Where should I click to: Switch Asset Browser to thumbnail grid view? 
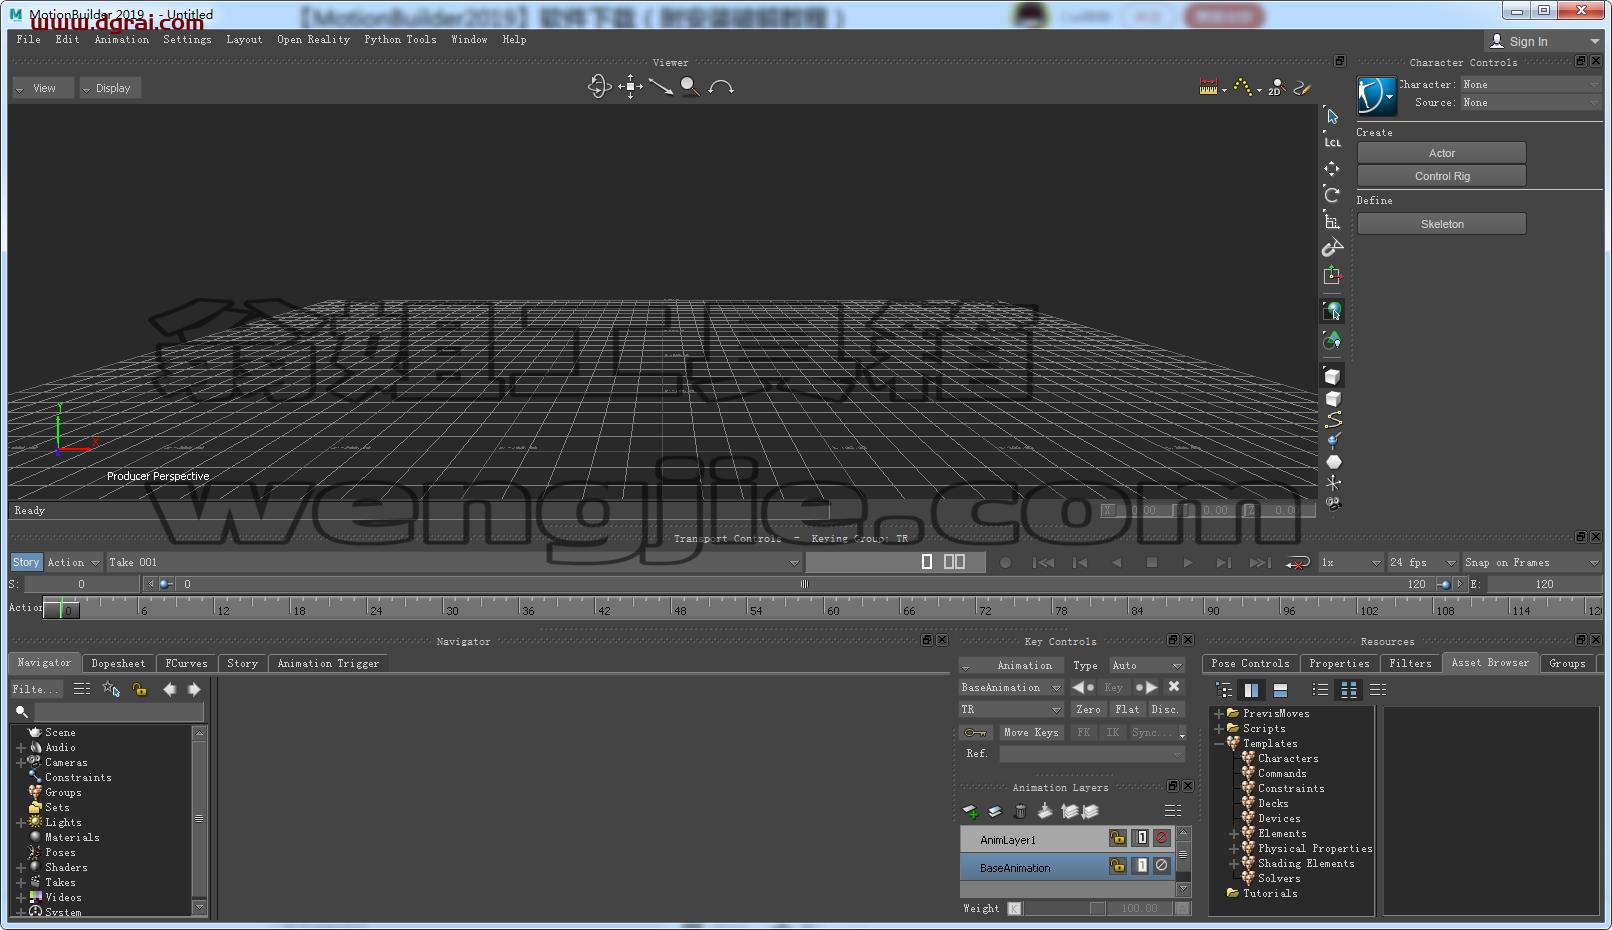(x=1349, y=690)
